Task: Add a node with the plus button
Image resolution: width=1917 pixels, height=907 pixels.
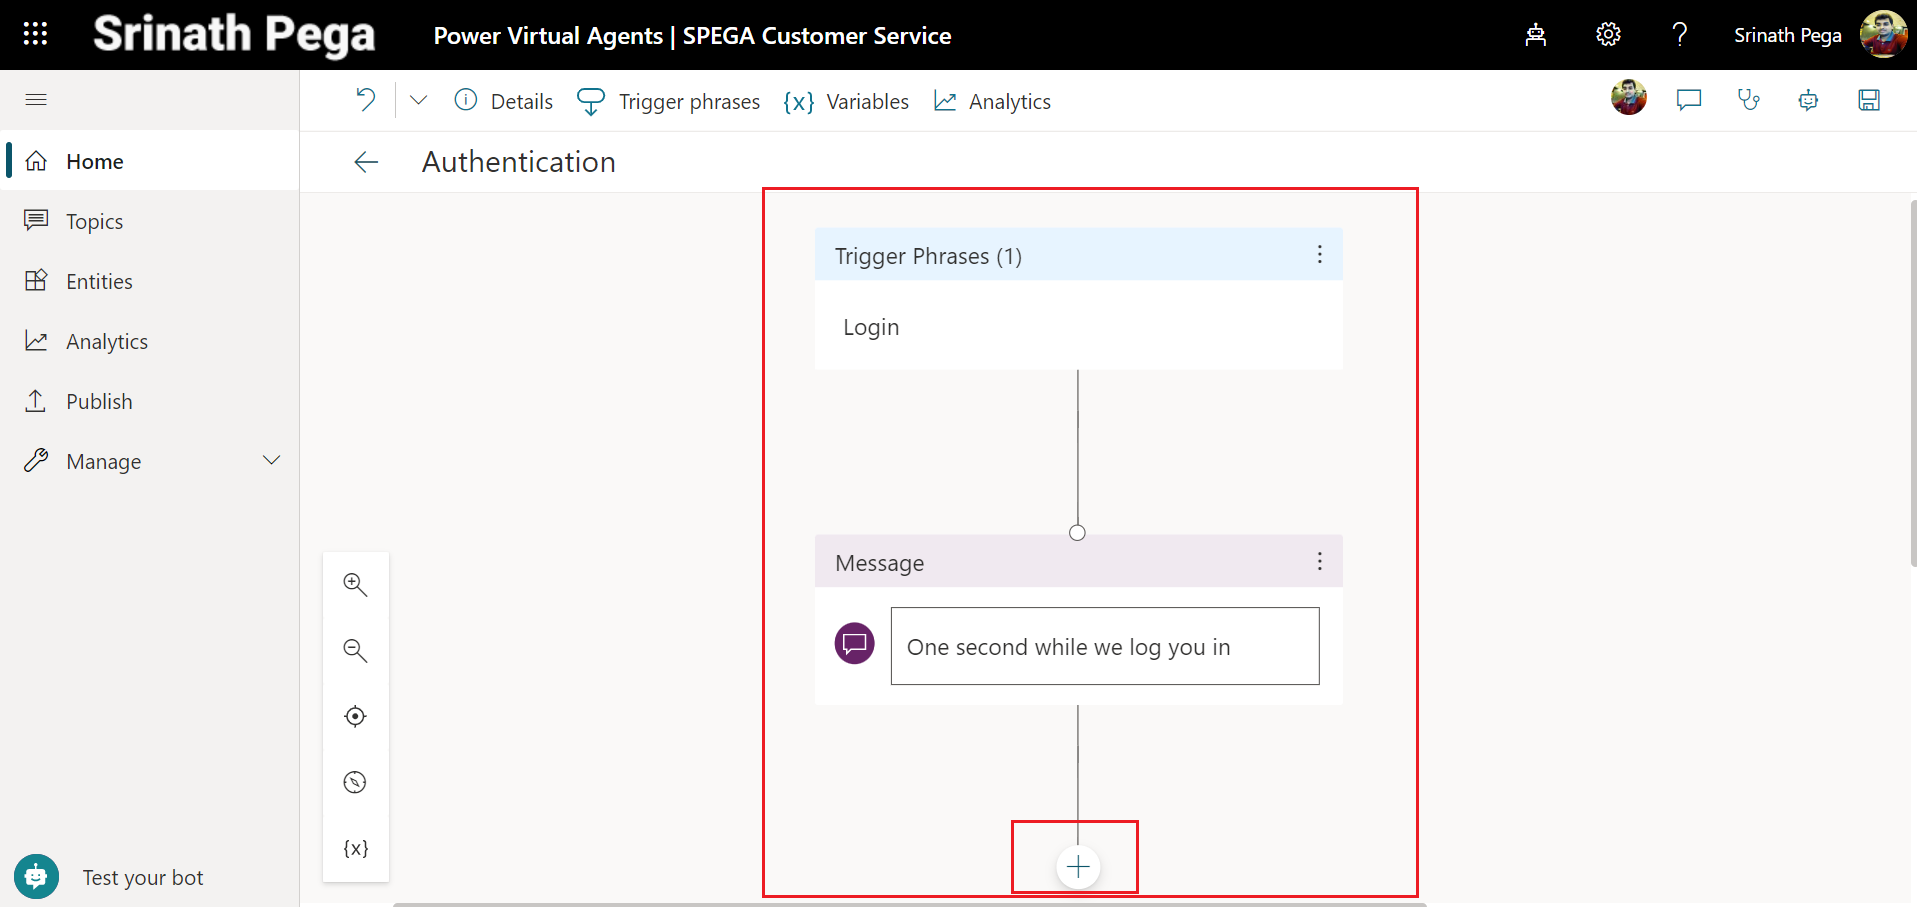Action: coord(1077,866)
